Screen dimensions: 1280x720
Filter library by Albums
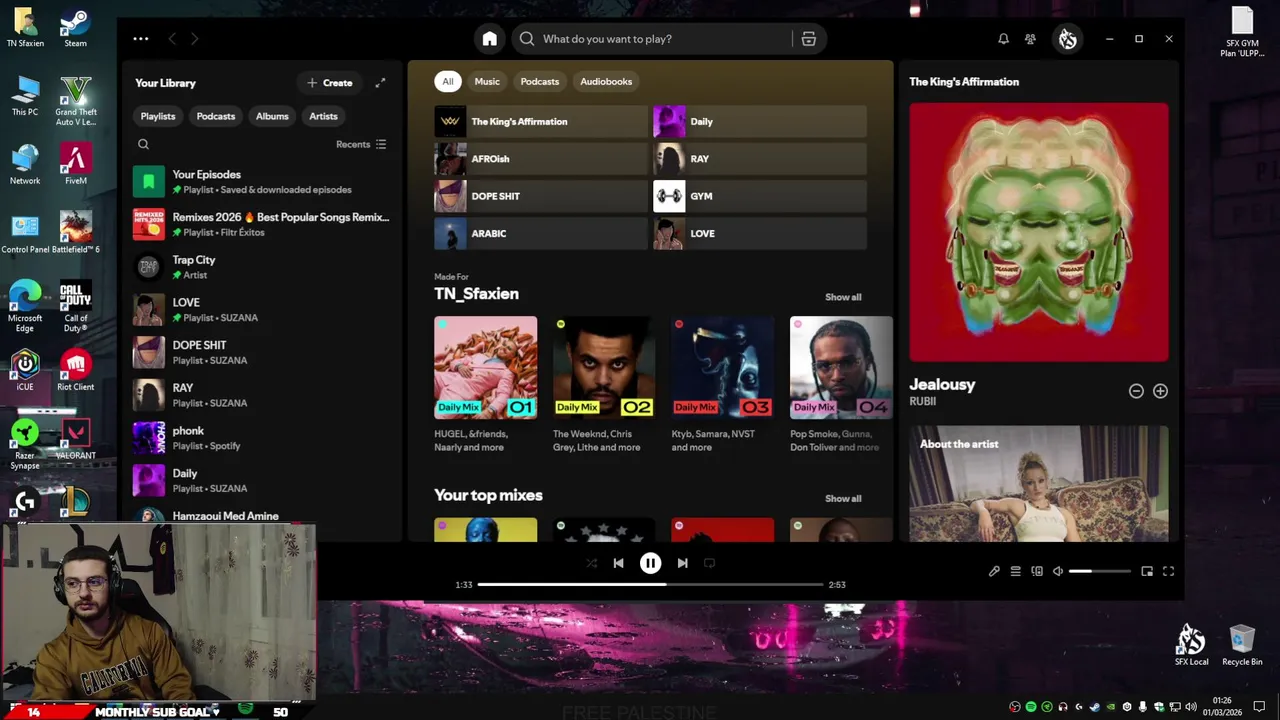point(272,116)
